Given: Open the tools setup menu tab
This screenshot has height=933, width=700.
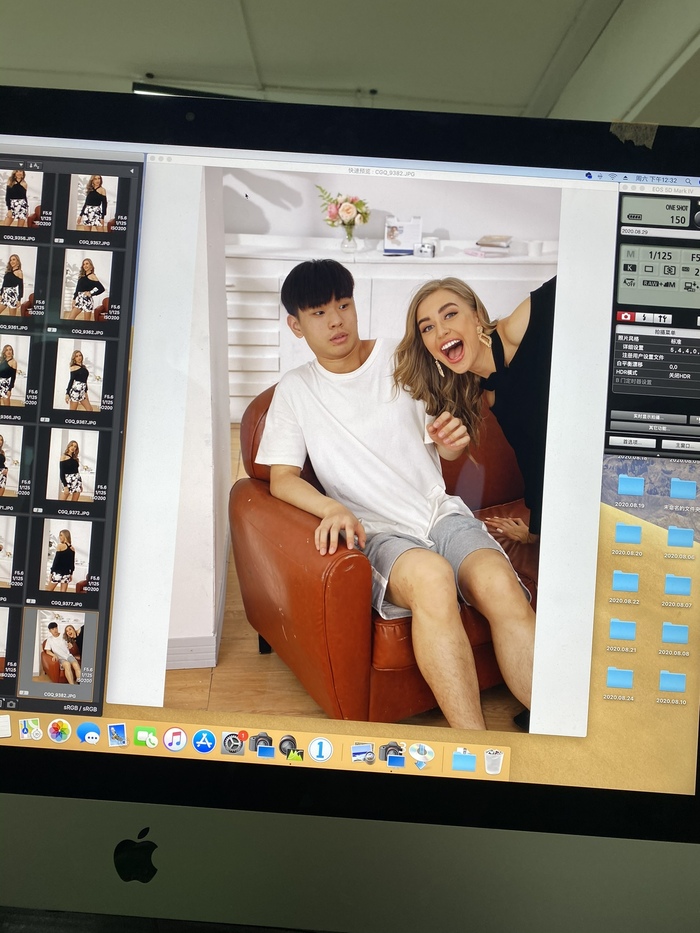Looking at the screenshot, I should tap(662, 318).
